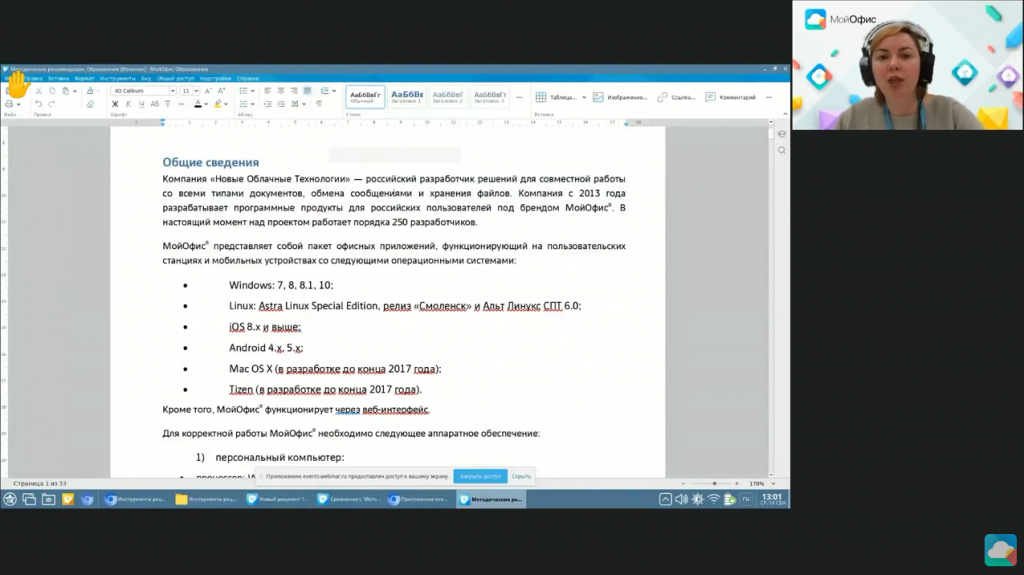Open the XO Caliburn font name dropdown

[x=172, y=91]
